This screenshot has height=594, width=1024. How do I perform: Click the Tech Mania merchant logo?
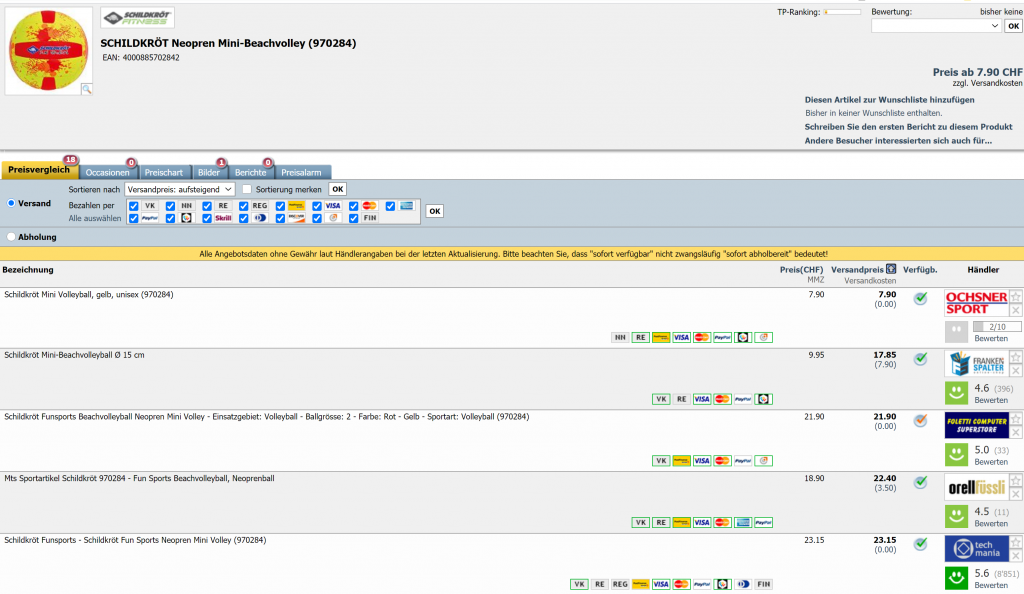976,549
